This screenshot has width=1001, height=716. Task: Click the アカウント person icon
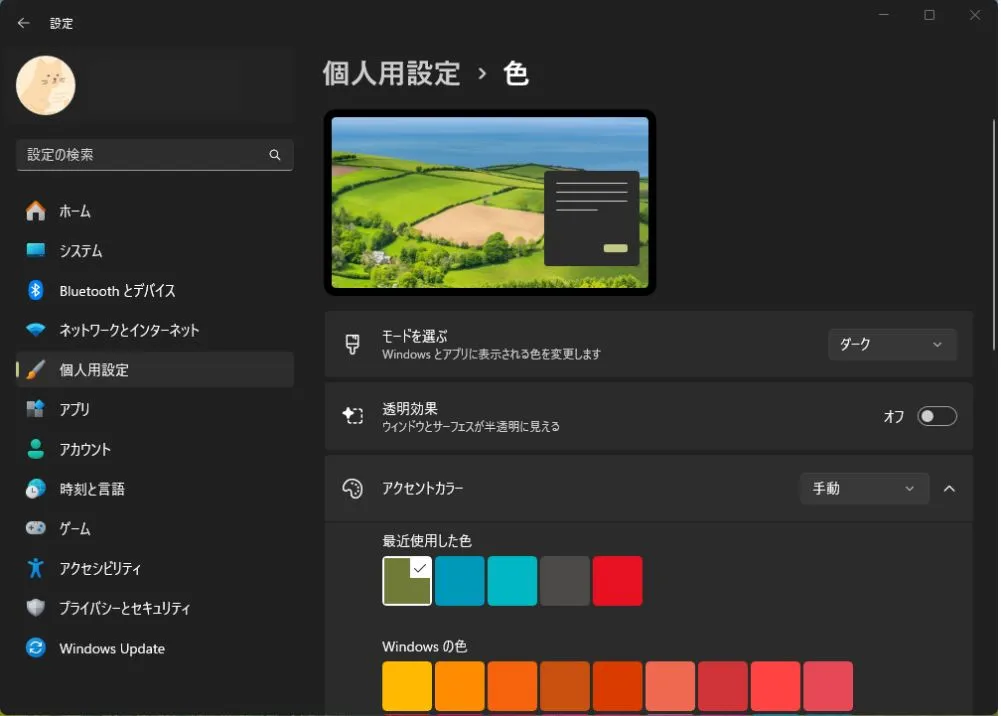(36, 449)
